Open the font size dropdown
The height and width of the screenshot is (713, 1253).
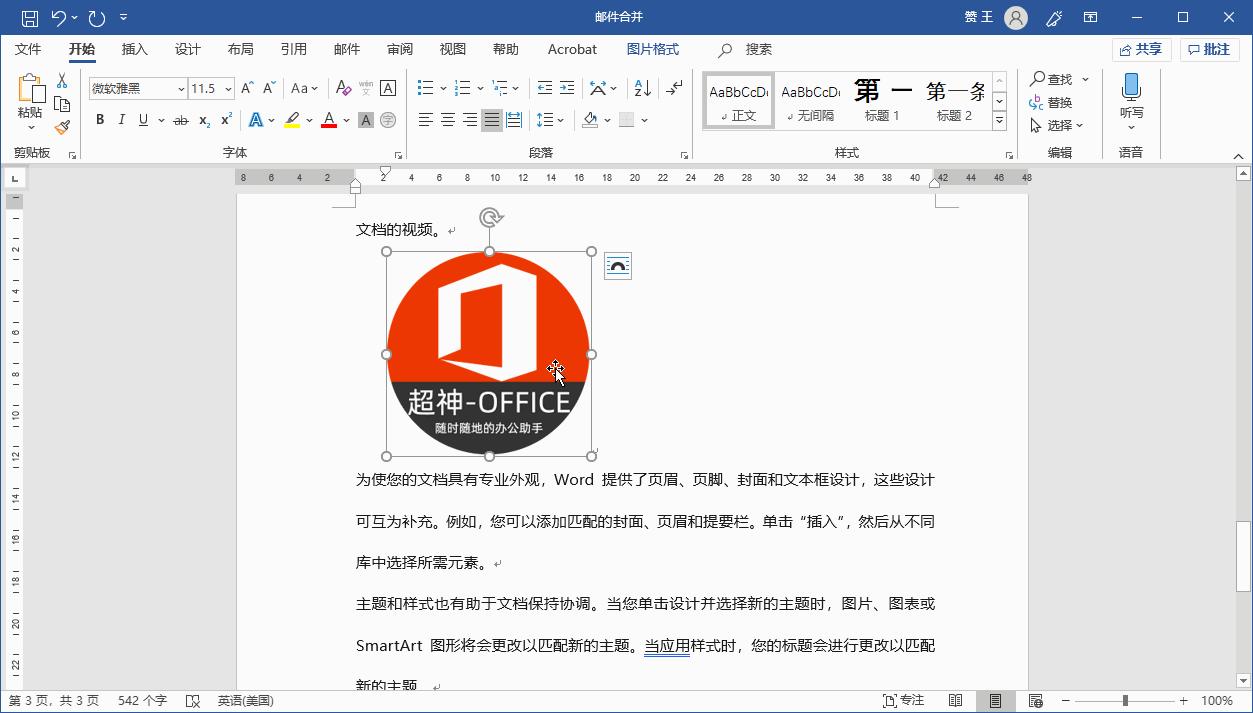pos(227,88)
